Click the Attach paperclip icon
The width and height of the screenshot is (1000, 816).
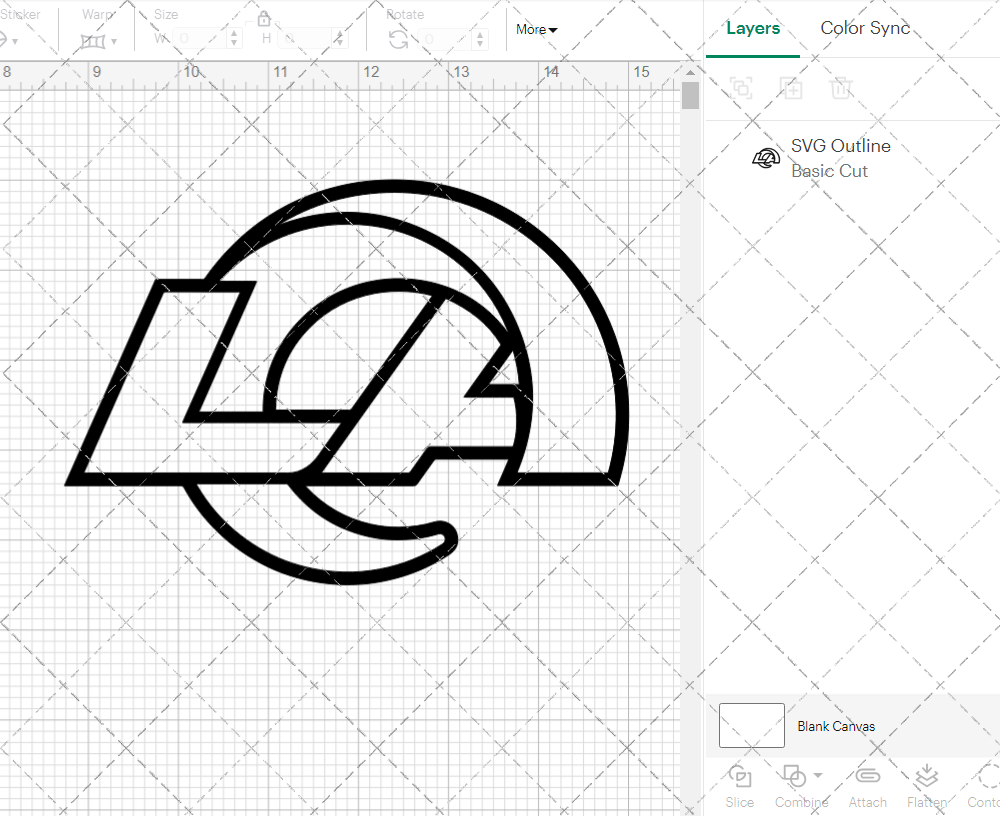point(867,776)
